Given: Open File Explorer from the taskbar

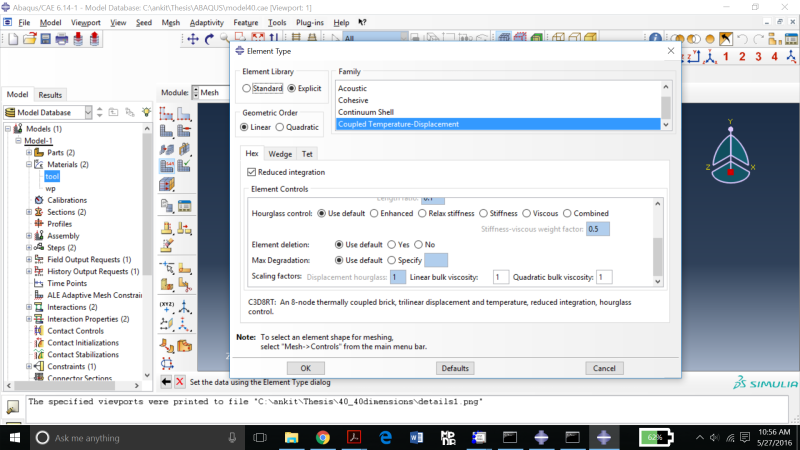Looking at the screenshot, I should [x=291, y=437].
